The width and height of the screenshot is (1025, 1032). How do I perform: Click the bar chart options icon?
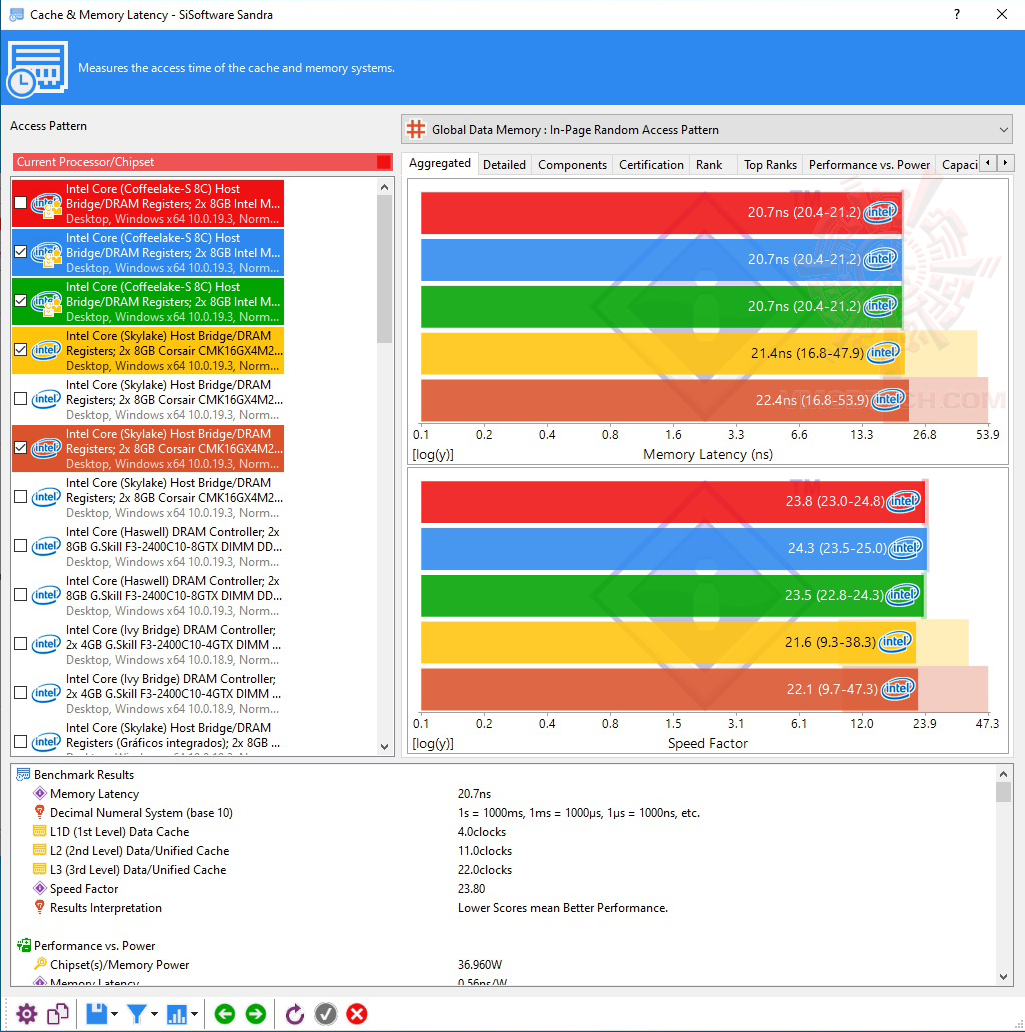point(176,1014)
